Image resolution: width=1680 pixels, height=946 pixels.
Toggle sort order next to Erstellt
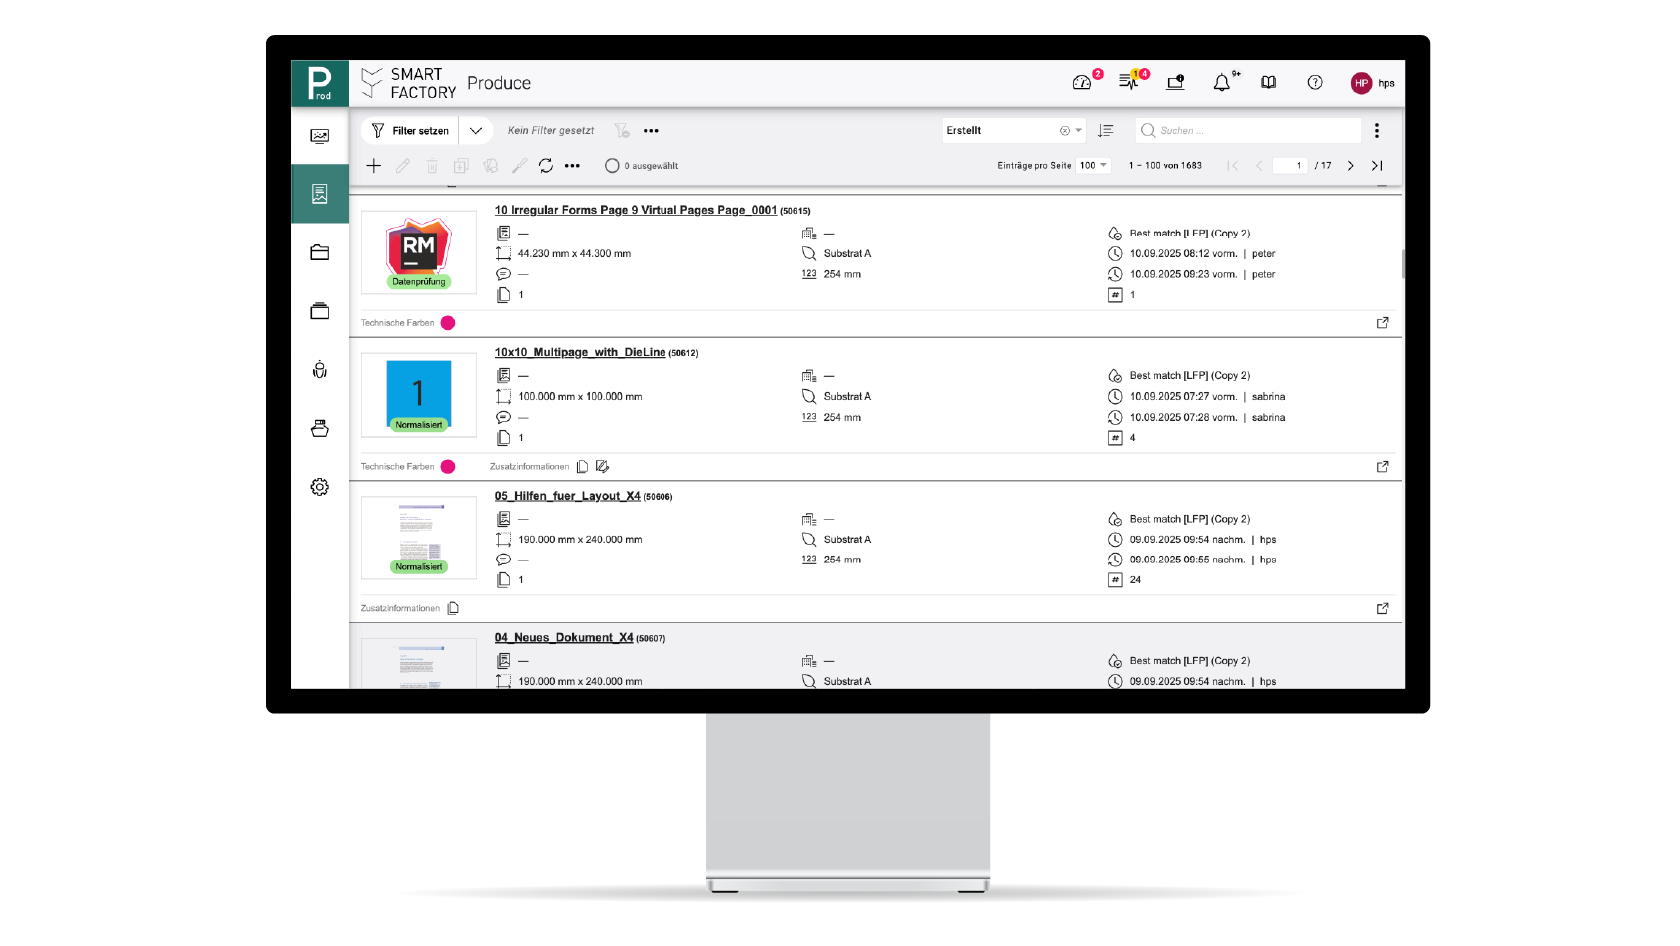pyautogui.click(x=1106, y=131)
